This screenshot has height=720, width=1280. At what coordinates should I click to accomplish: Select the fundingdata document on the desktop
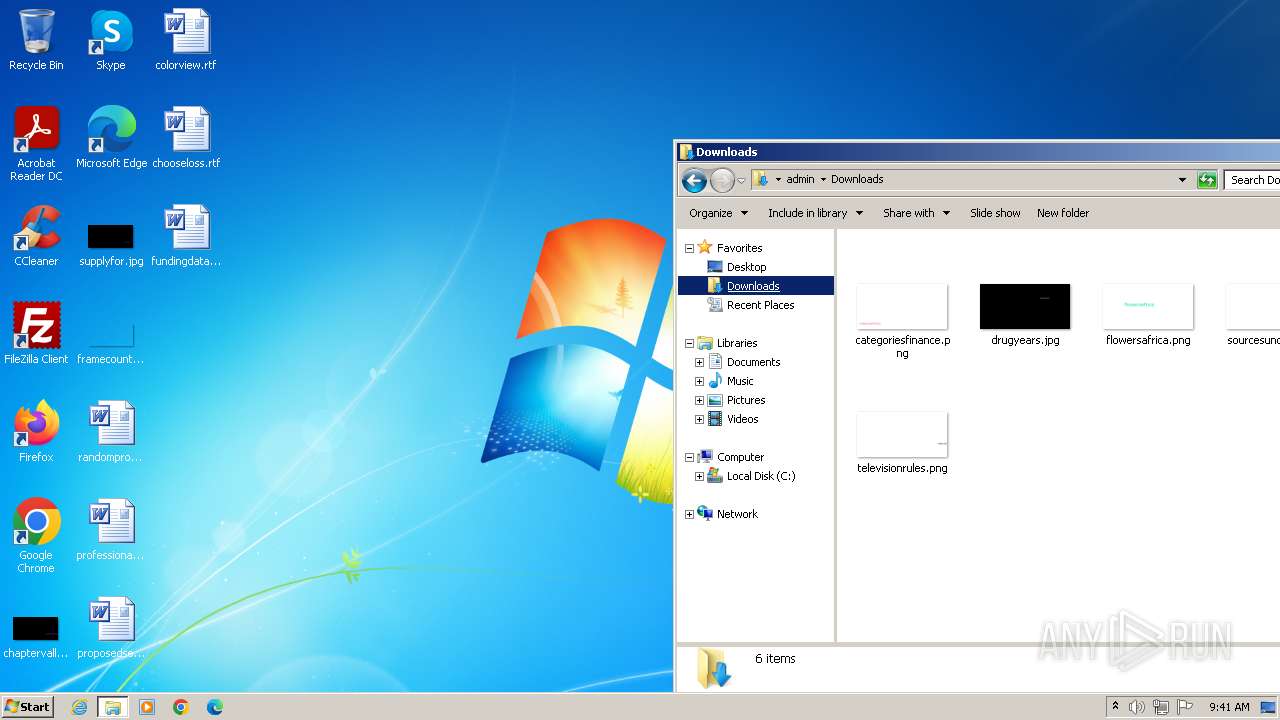click(186, 236)
